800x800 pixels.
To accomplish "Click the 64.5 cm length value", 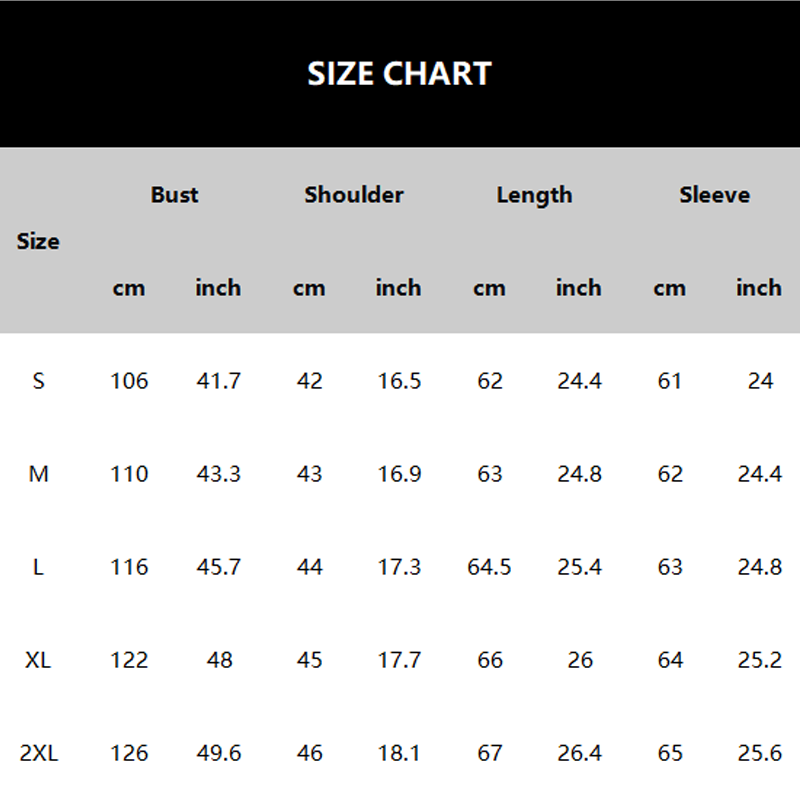I will click(489, 567).
